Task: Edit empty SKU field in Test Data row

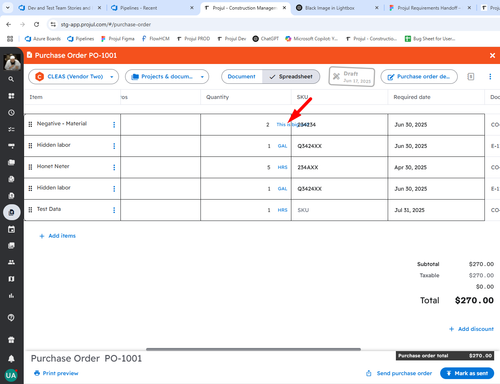Action: pyautogui.click(x=339, y=210)
